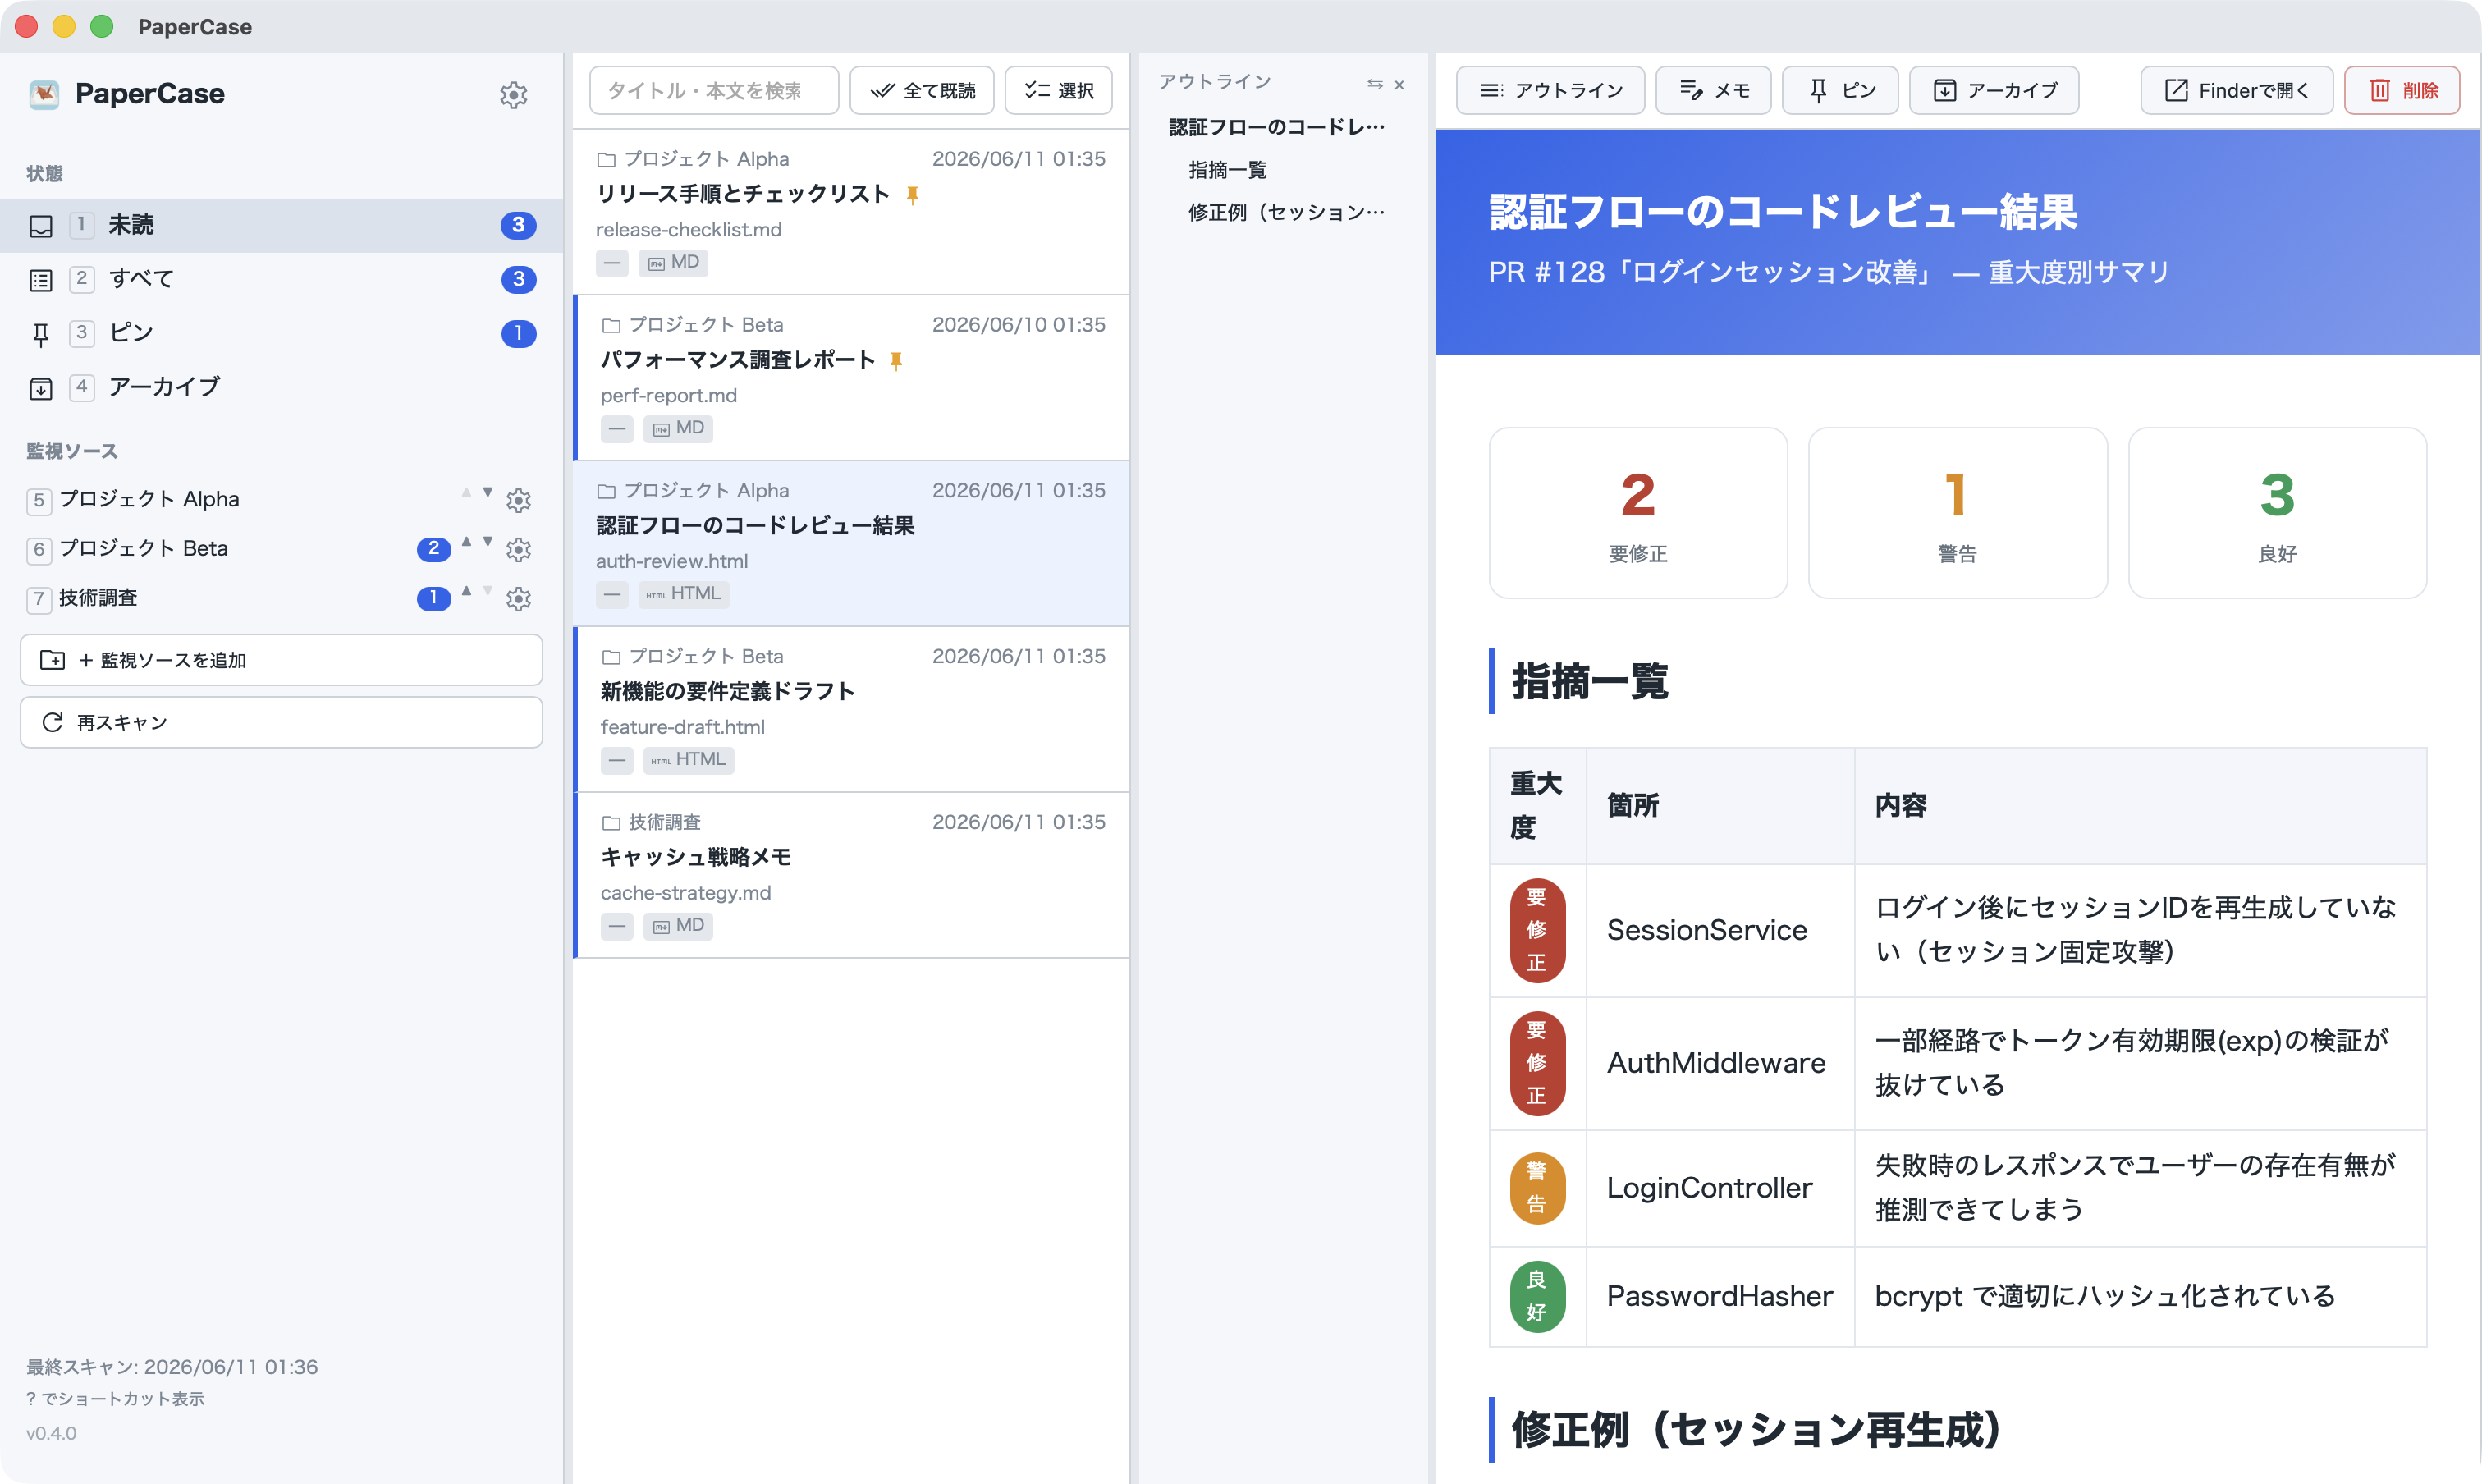This screenshot has height=1484, width=2482.
Task: Click the MD format tag on release-checklist.md
Action: [x=673, y=262]
